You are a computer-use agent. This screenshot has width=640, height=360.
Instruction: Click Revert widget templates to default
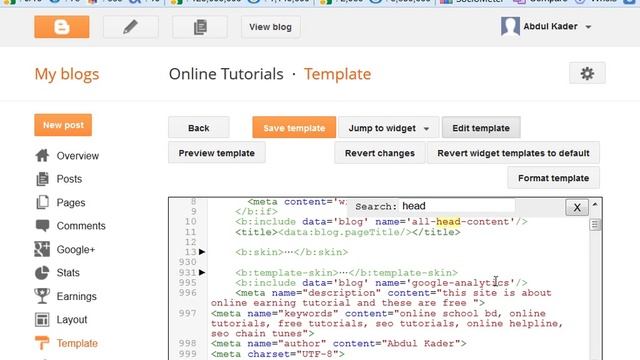[513, 153]
